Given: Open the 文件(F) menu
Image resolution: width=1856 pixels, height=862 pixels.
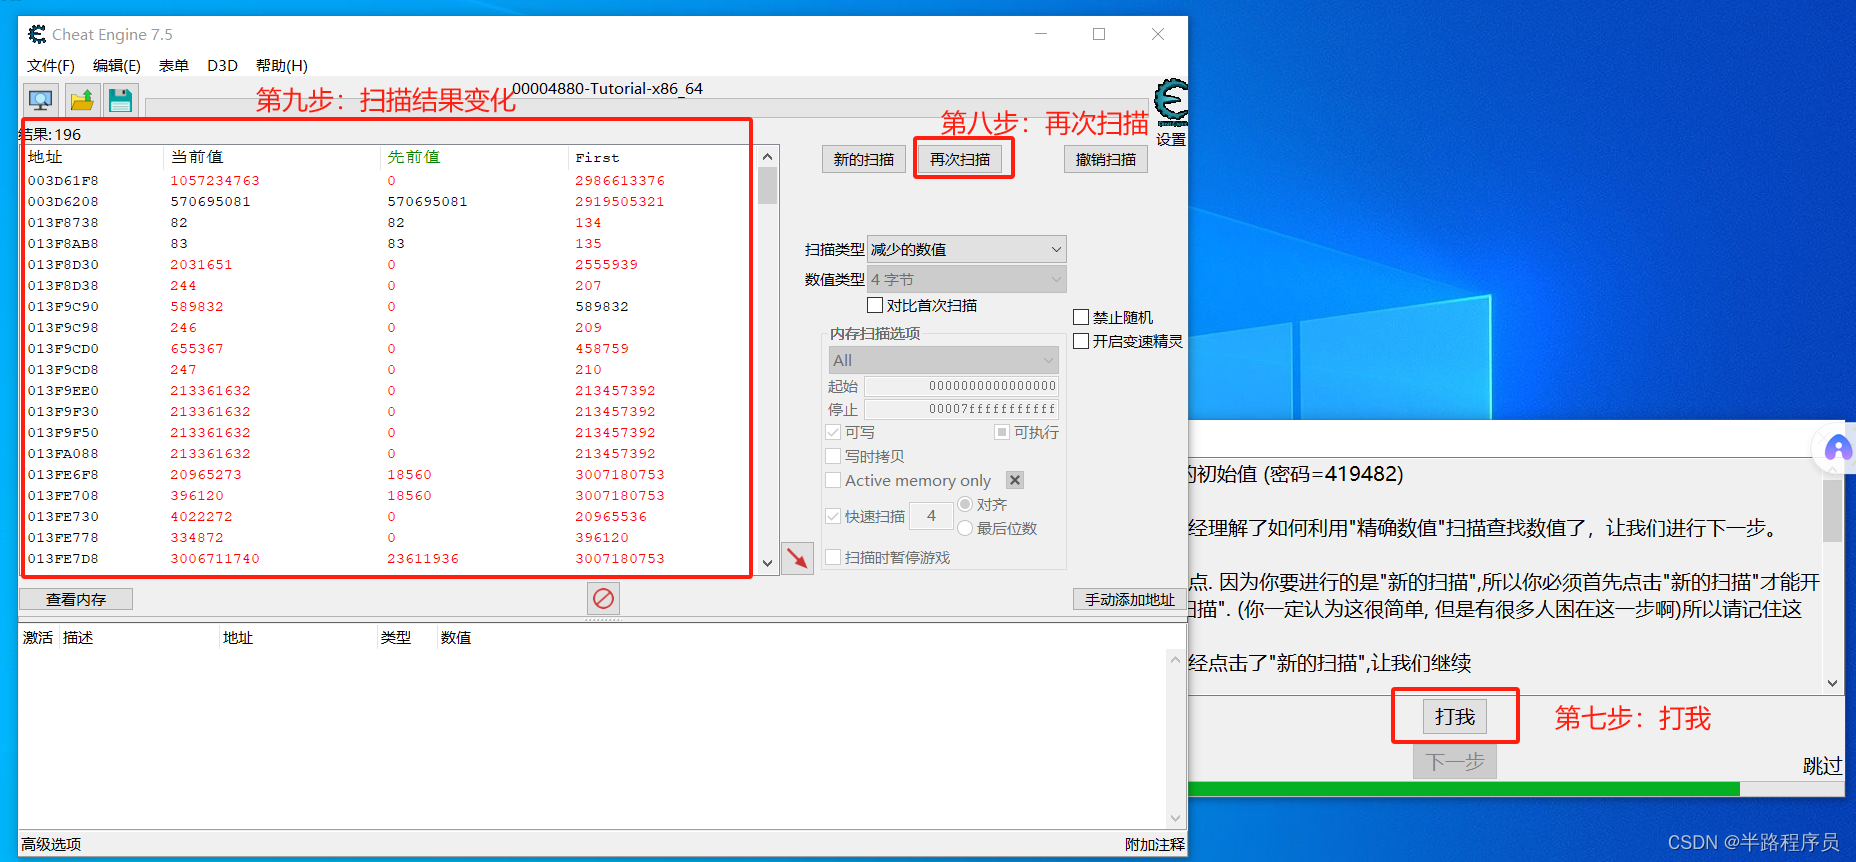Looking at the screenshot, I should [x=51, y=65].
